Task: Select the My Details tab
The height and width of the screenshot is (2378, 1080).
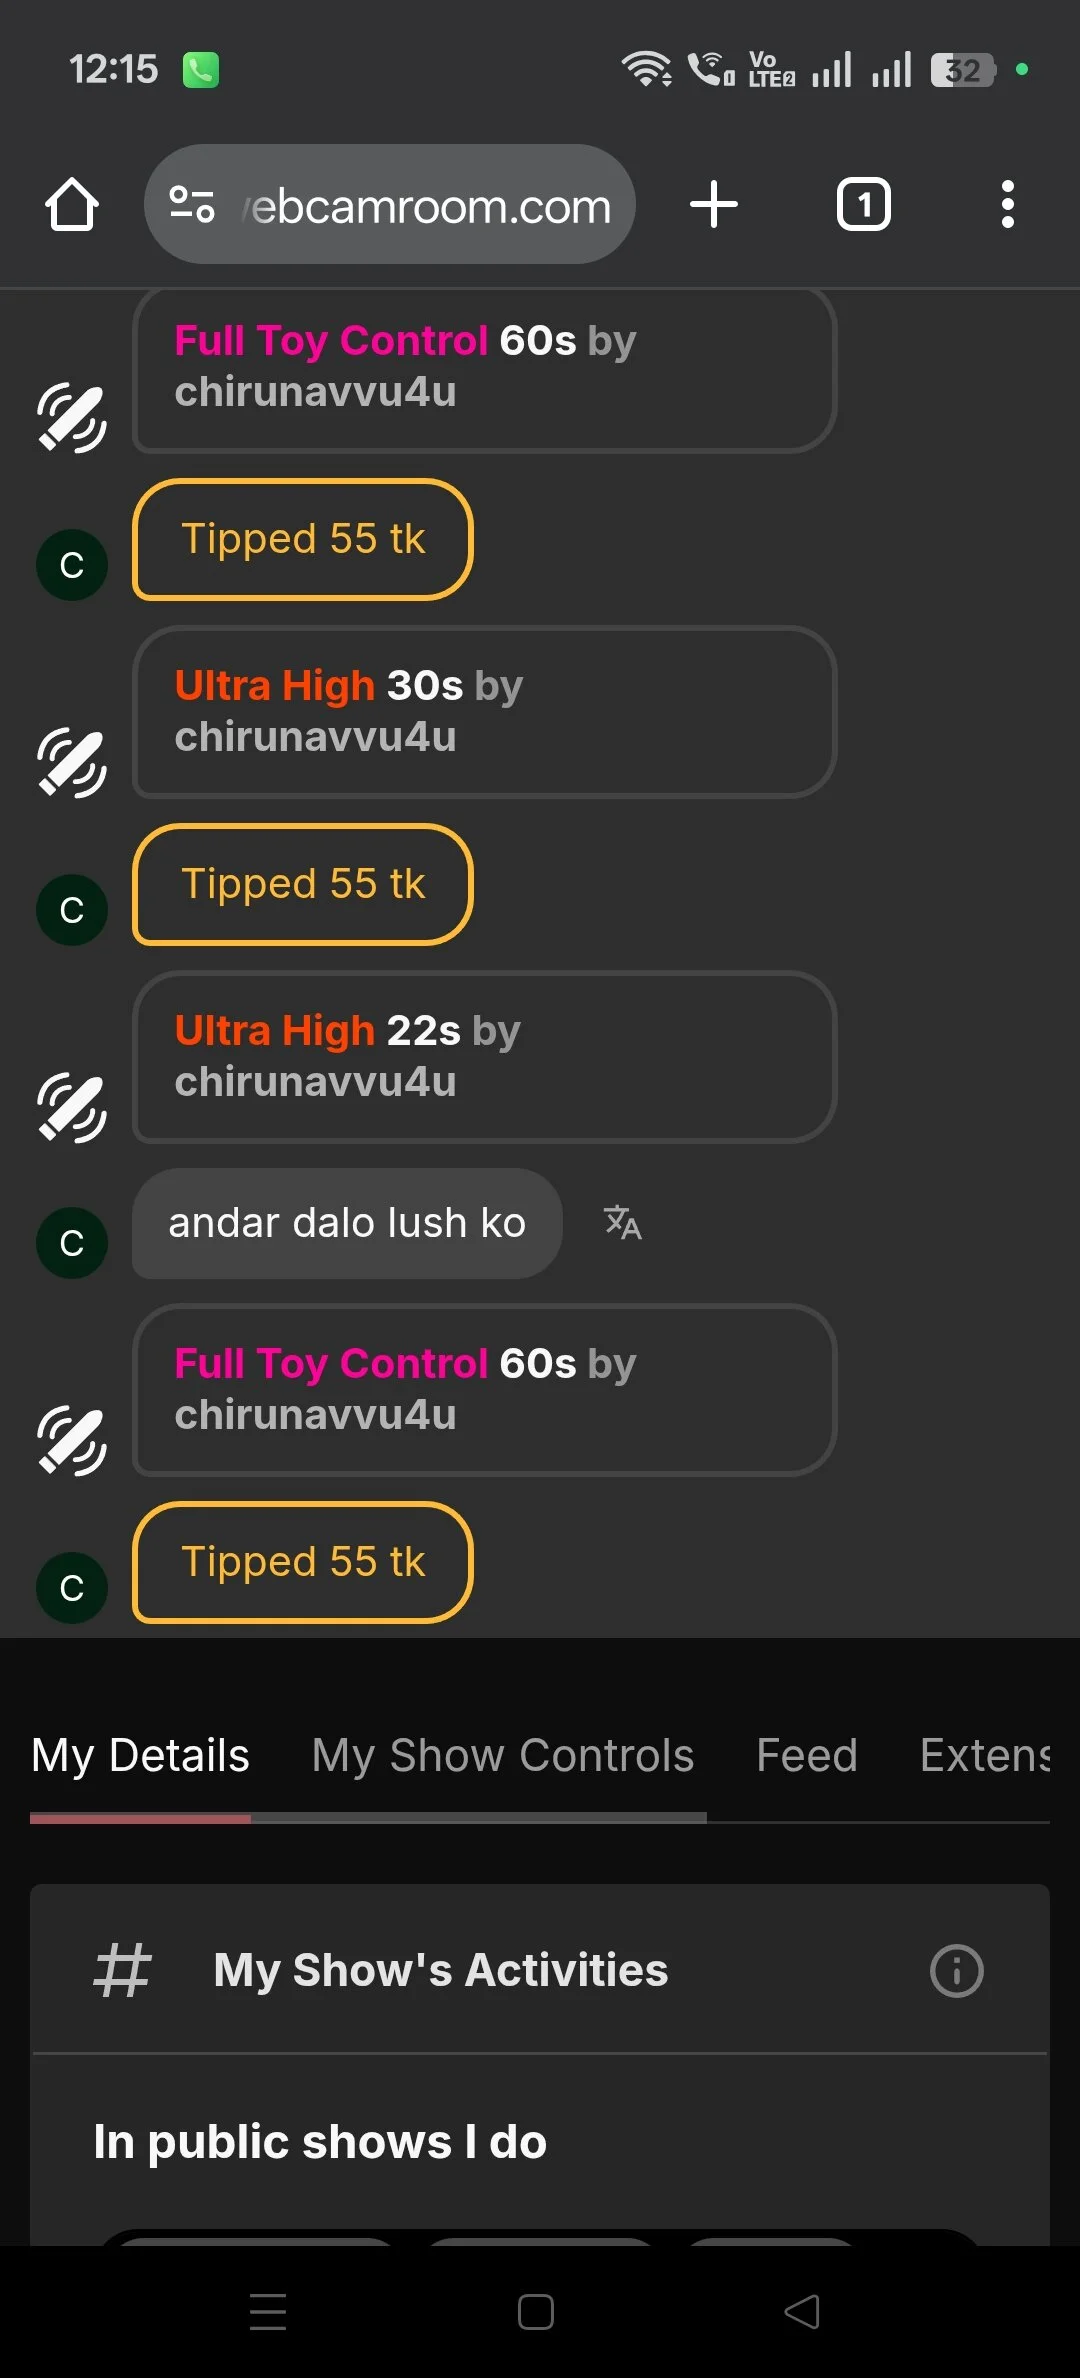Action: (140, 1755)
